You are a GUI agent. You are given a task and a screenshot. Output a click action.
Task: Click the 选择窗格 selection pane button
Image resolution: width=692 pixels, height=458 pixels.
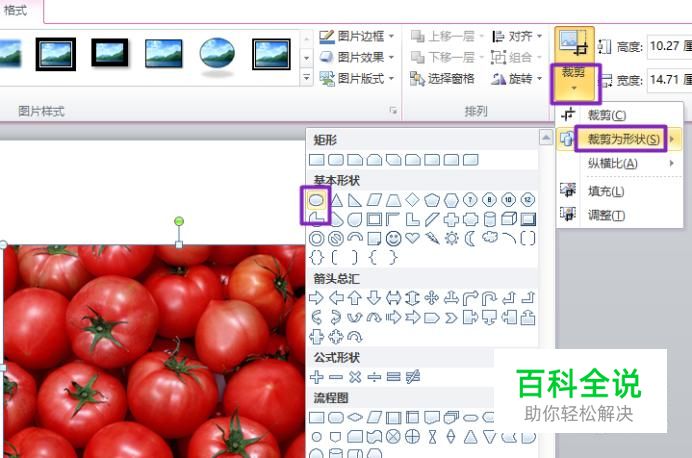[442, 79]
